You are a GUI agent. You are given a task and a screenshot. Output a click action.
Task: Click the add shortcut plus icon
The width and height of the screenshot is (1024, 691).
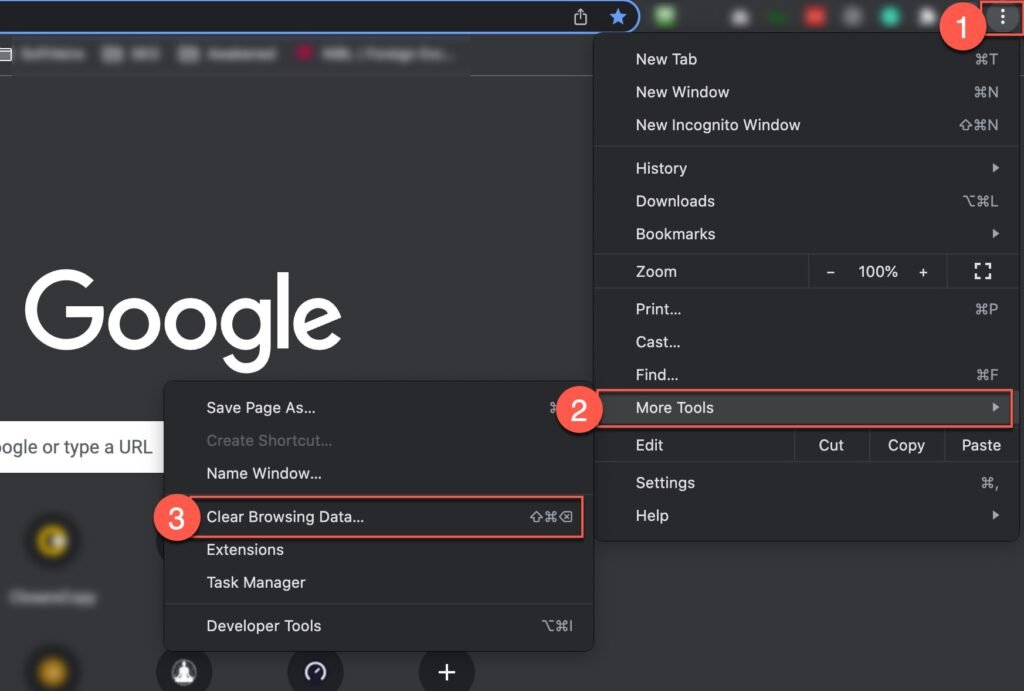(446, 671)
